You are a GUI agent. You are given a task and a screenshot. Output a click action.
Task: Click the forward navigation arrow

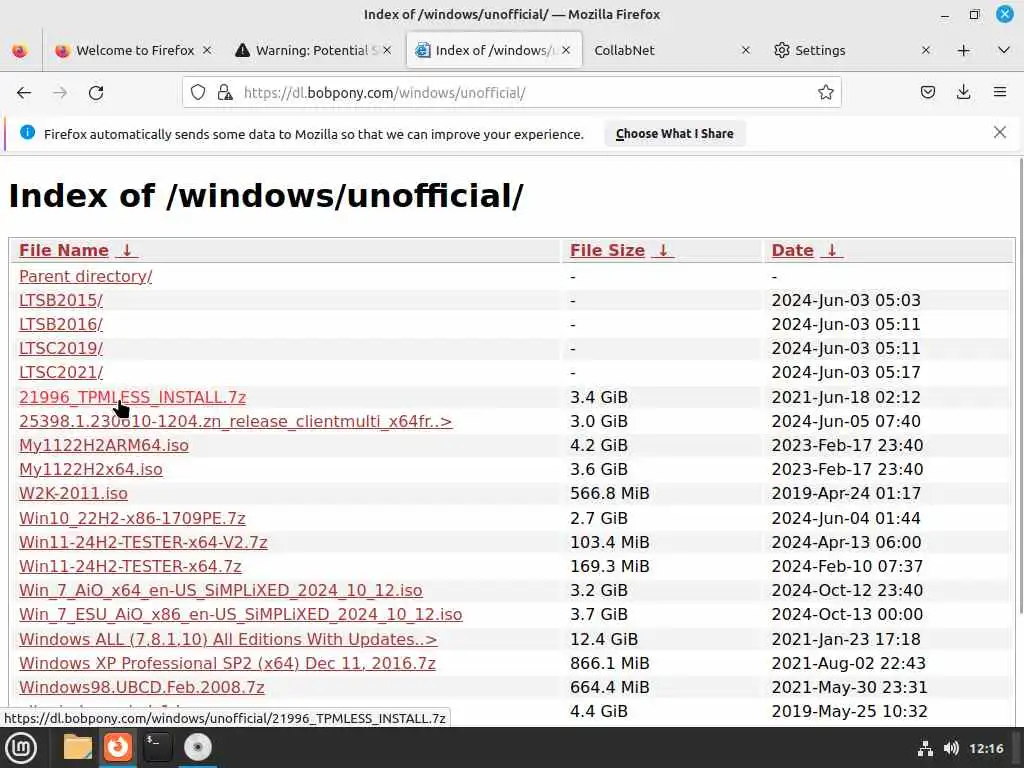(x=60, y=93)
